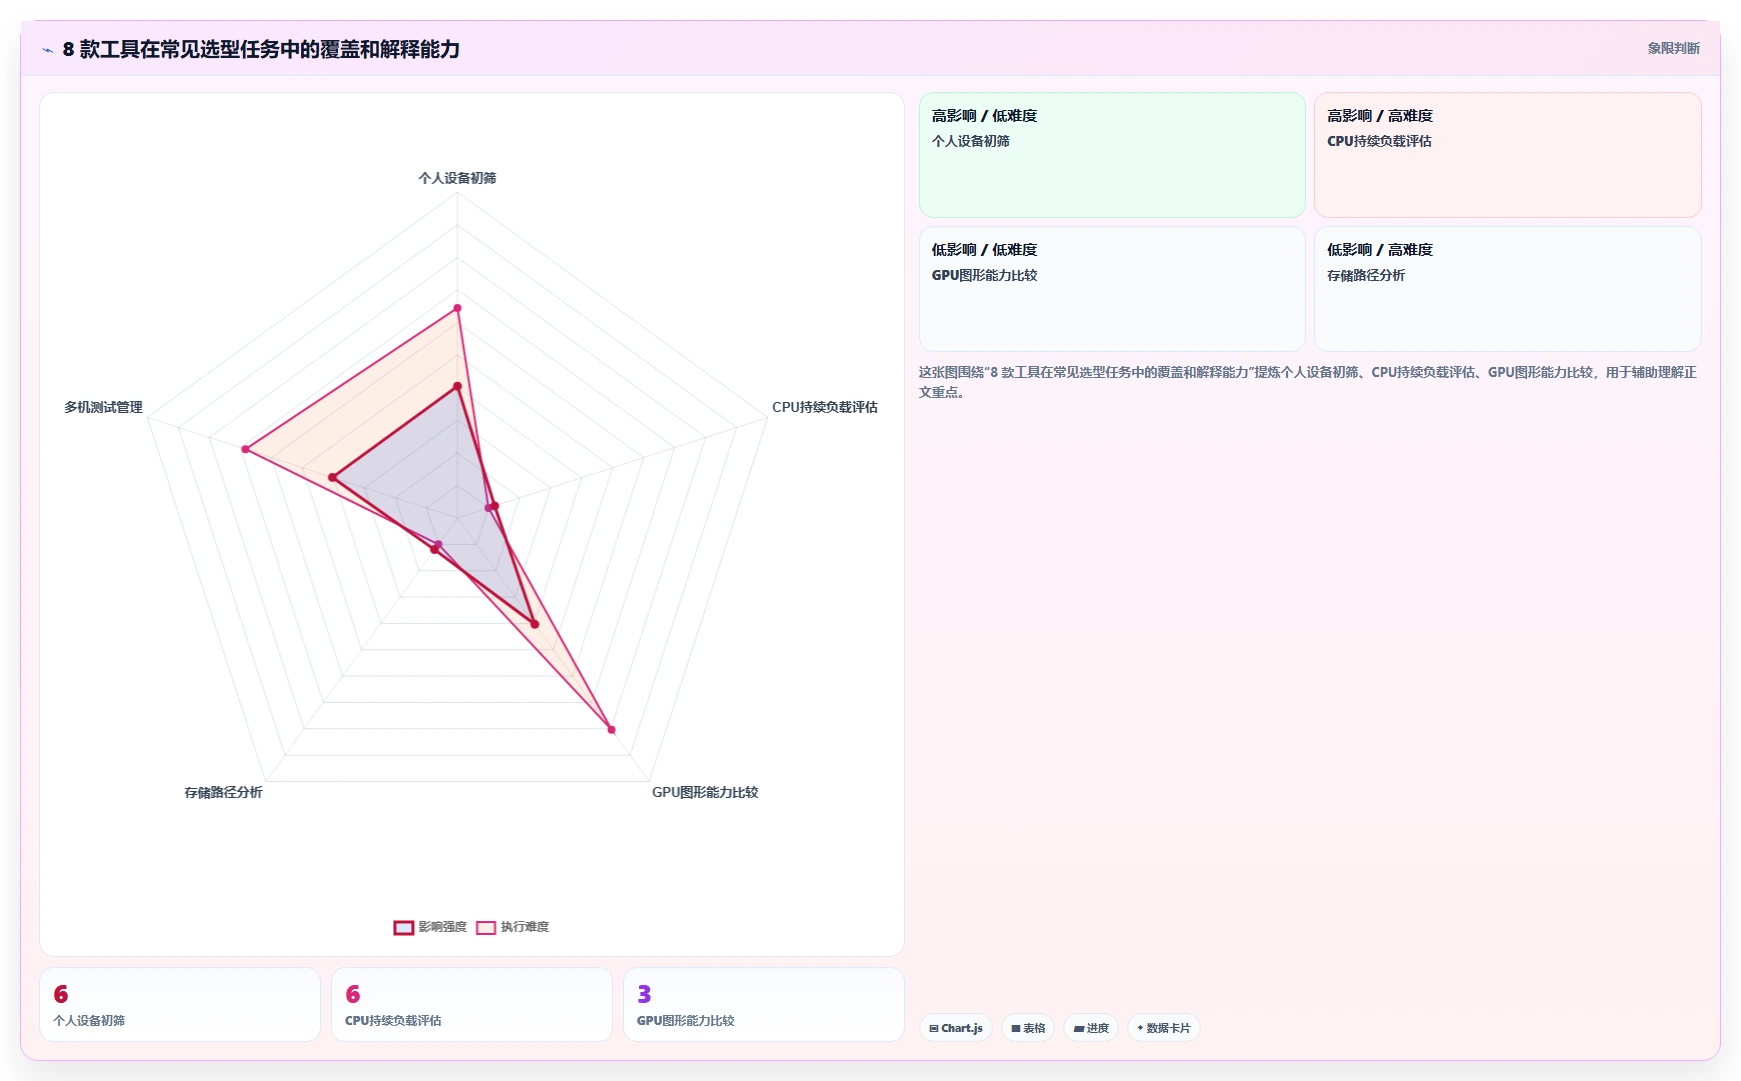Click the stat card labeled GPU图形能力比较
Viewport: 1741px width, 1081px height.
click(x=764, y=1004)
